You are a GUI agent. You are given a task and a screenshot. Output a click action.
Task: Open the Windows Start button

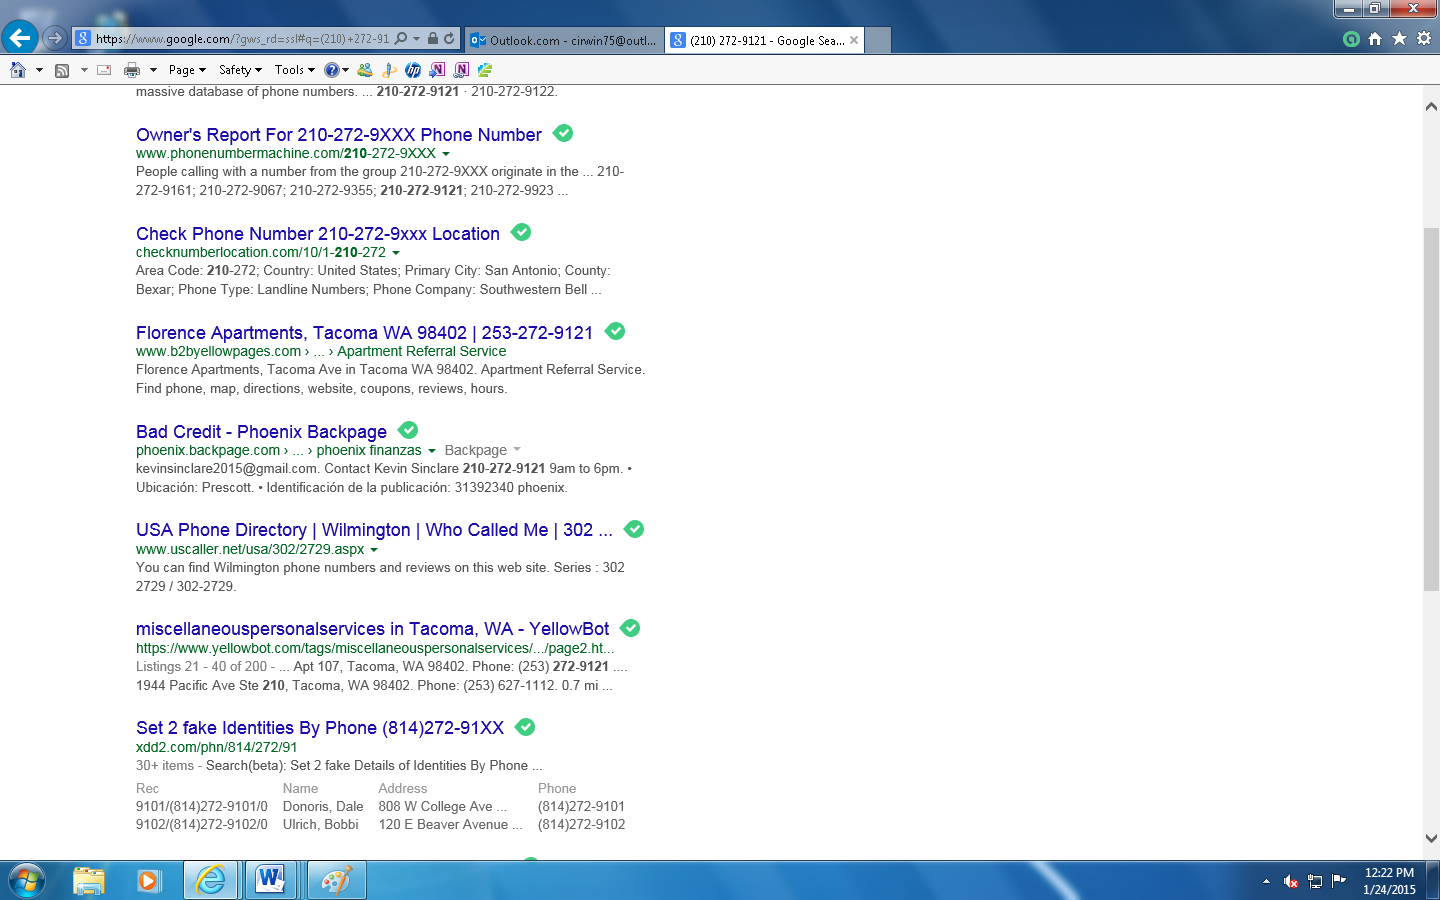[27, 881]
